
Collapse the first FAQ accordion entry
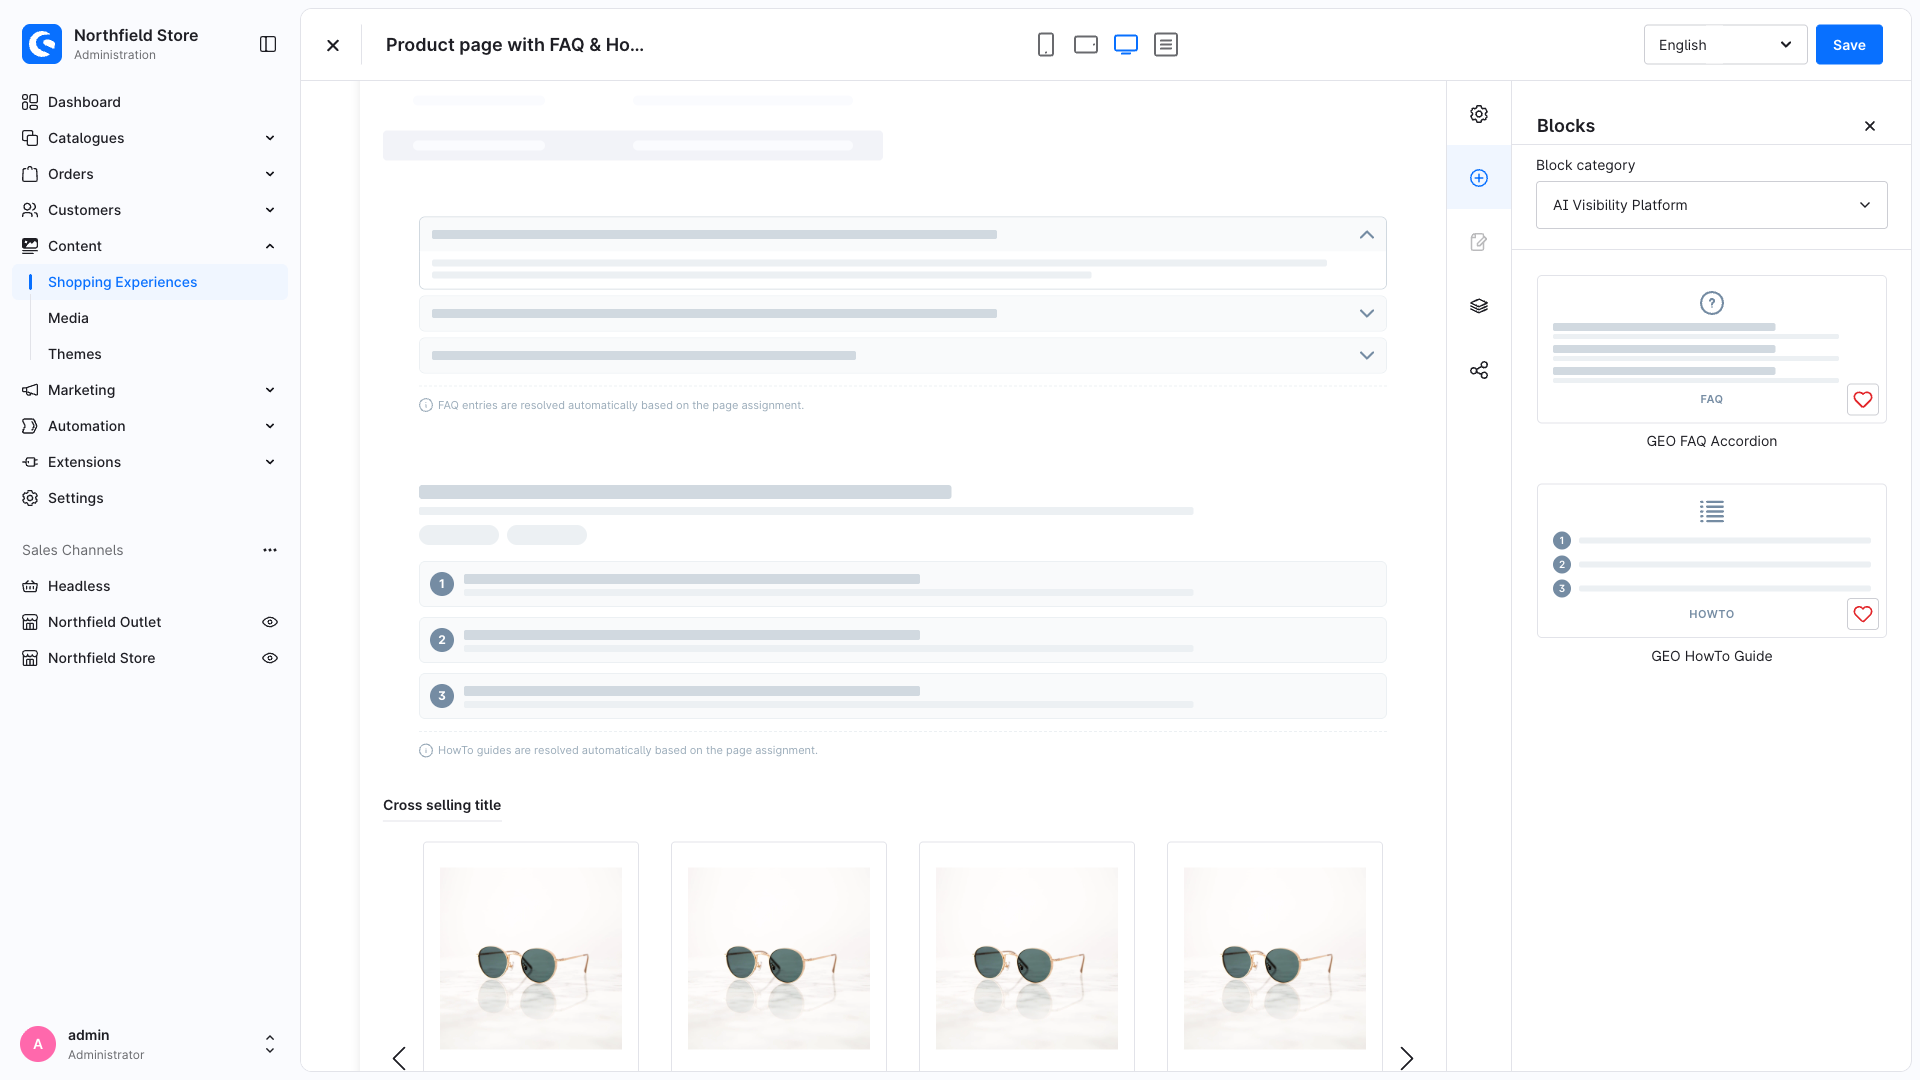click(1367, 234)
